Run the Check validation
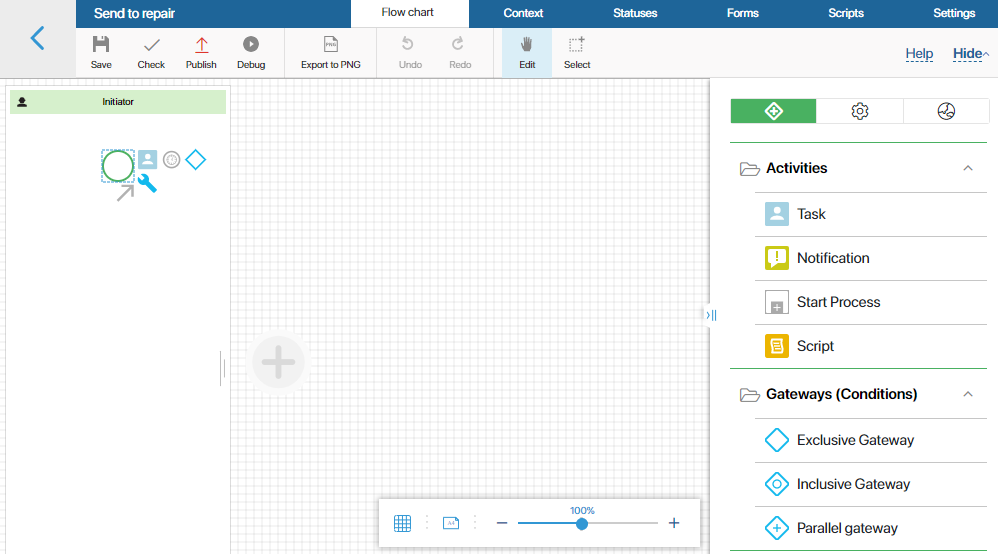Viewport: 998px width, 554px height. (x=151, y=52)
